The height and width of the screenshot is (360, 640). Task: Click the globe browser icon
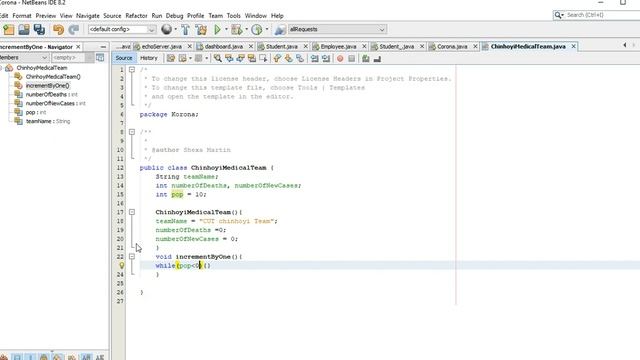(166, 29)
